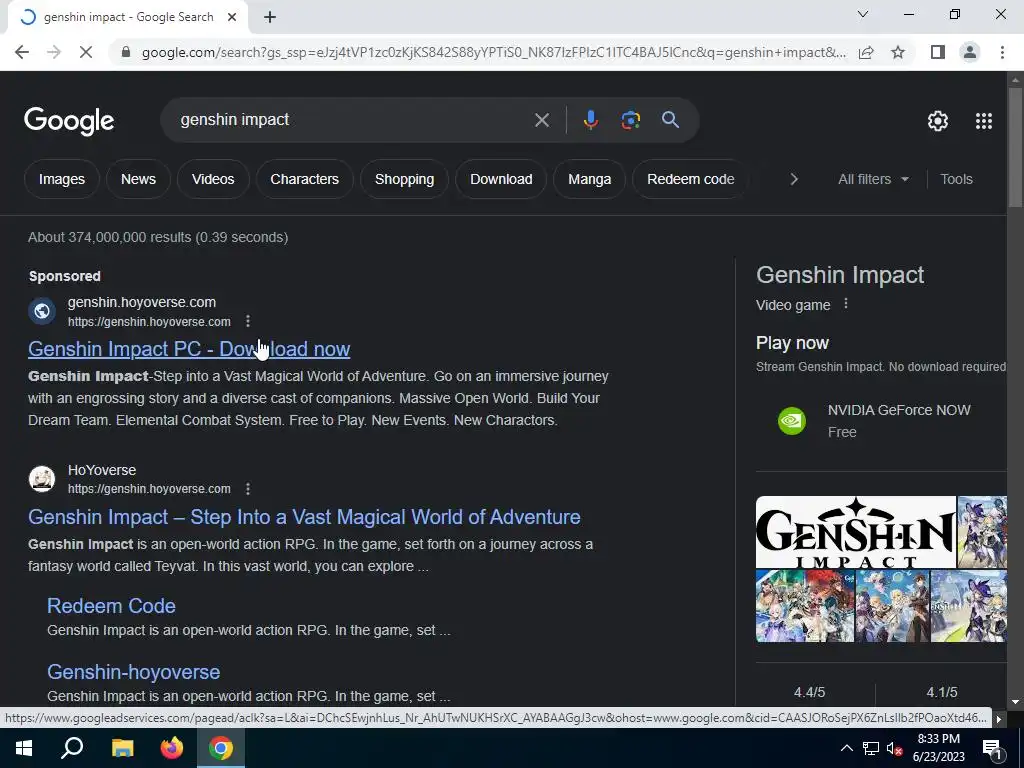Viewport: 1024px width, 768px height.
Task: Open the network tray icon
Action: (x=871, y=748)
